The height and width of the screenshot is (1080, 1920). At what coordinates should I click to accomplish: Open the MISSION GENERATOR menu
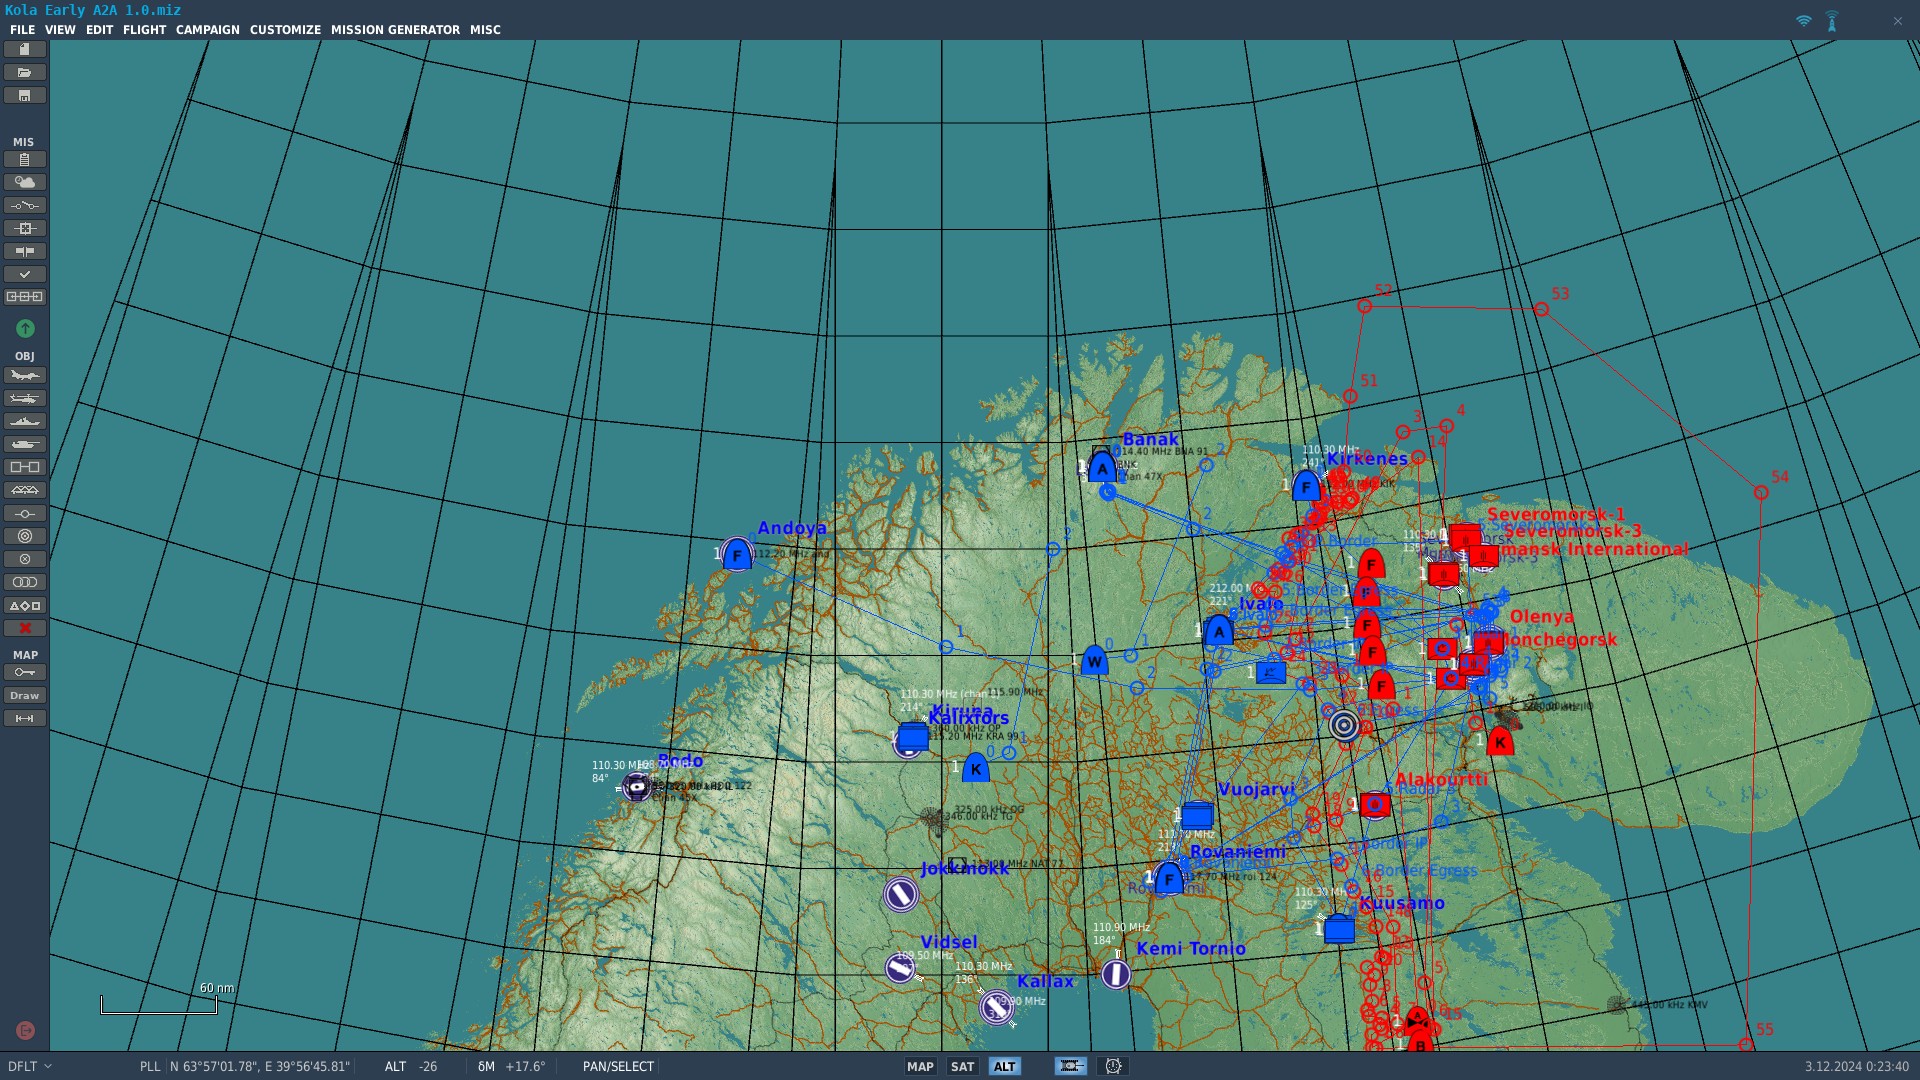395,30
